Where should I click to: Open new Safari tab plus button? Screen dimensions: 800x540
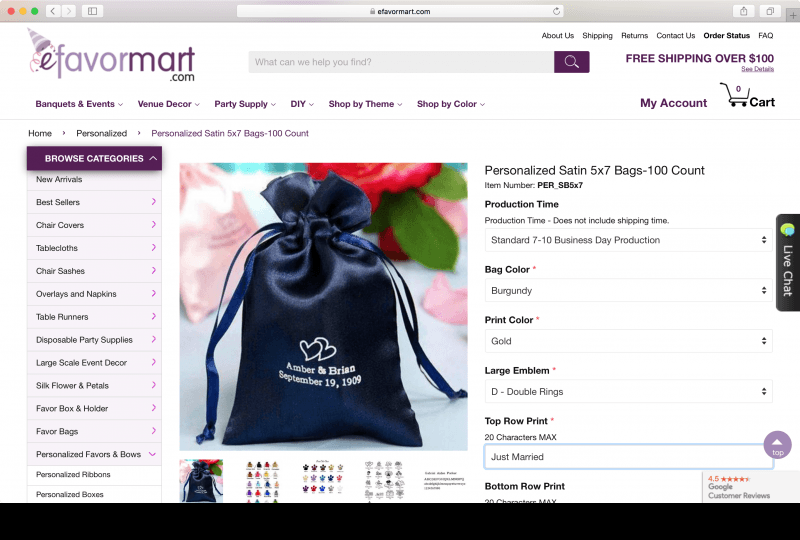point(793,15)
